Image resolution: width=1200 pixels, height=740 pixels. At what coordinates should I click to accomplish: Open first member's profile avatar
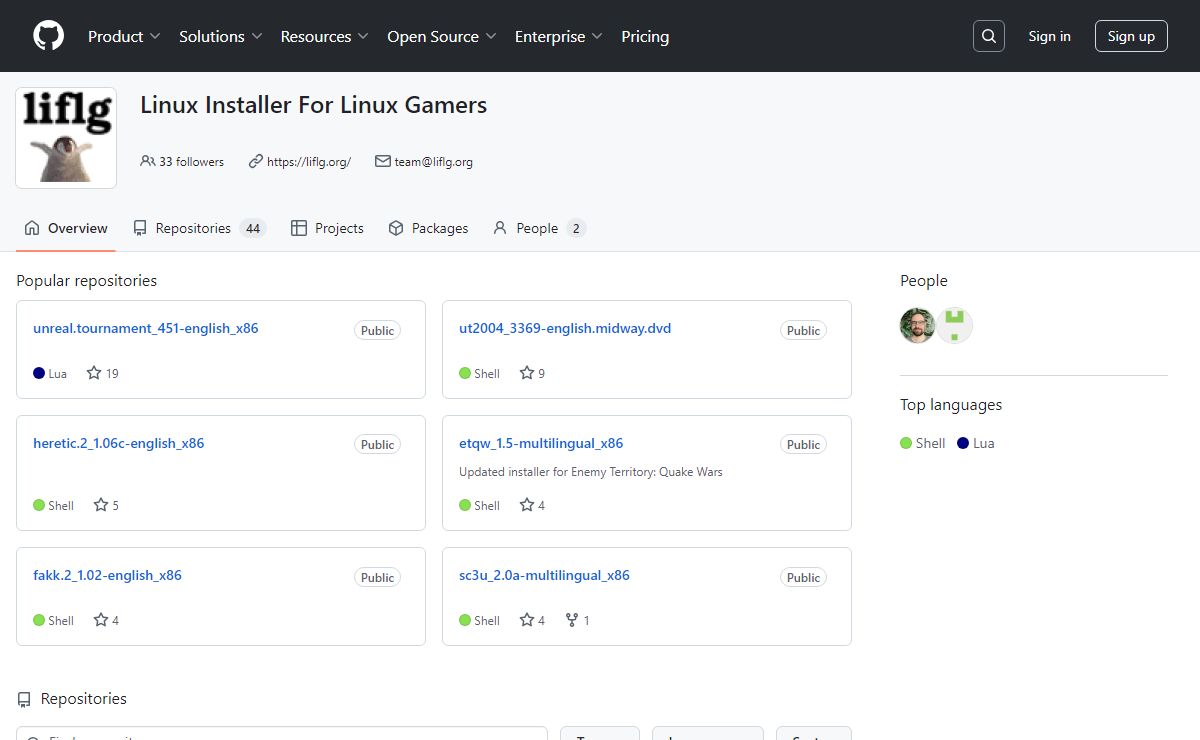coord(917,325)
